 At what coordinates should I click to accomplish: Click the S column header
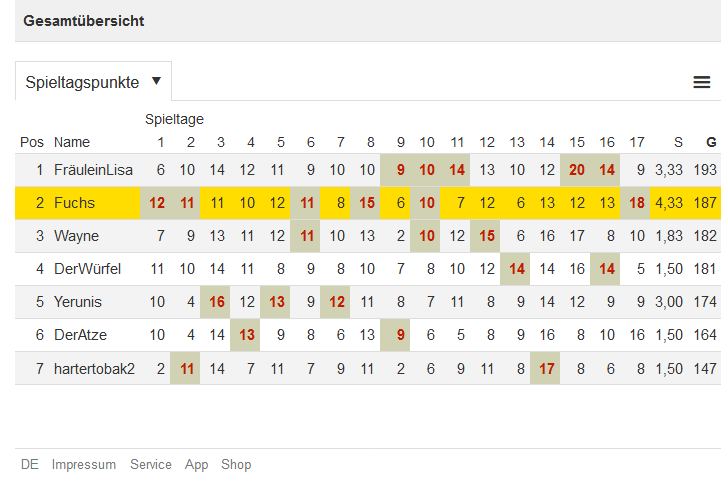click(678, 142)
